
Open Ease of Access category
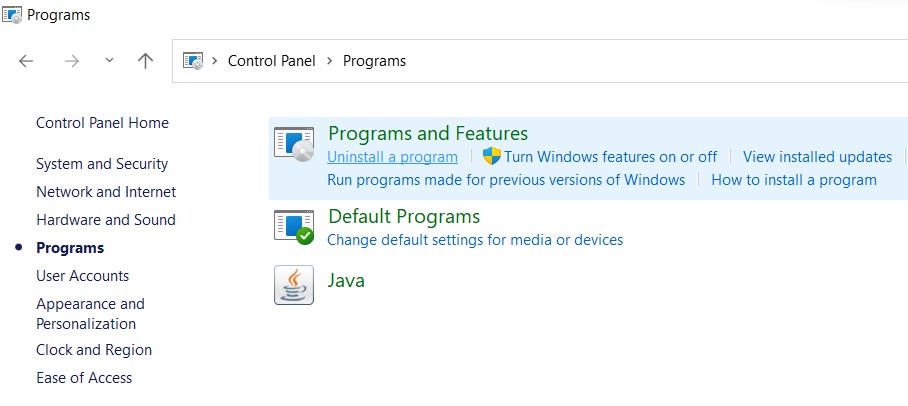coord(84,378)
